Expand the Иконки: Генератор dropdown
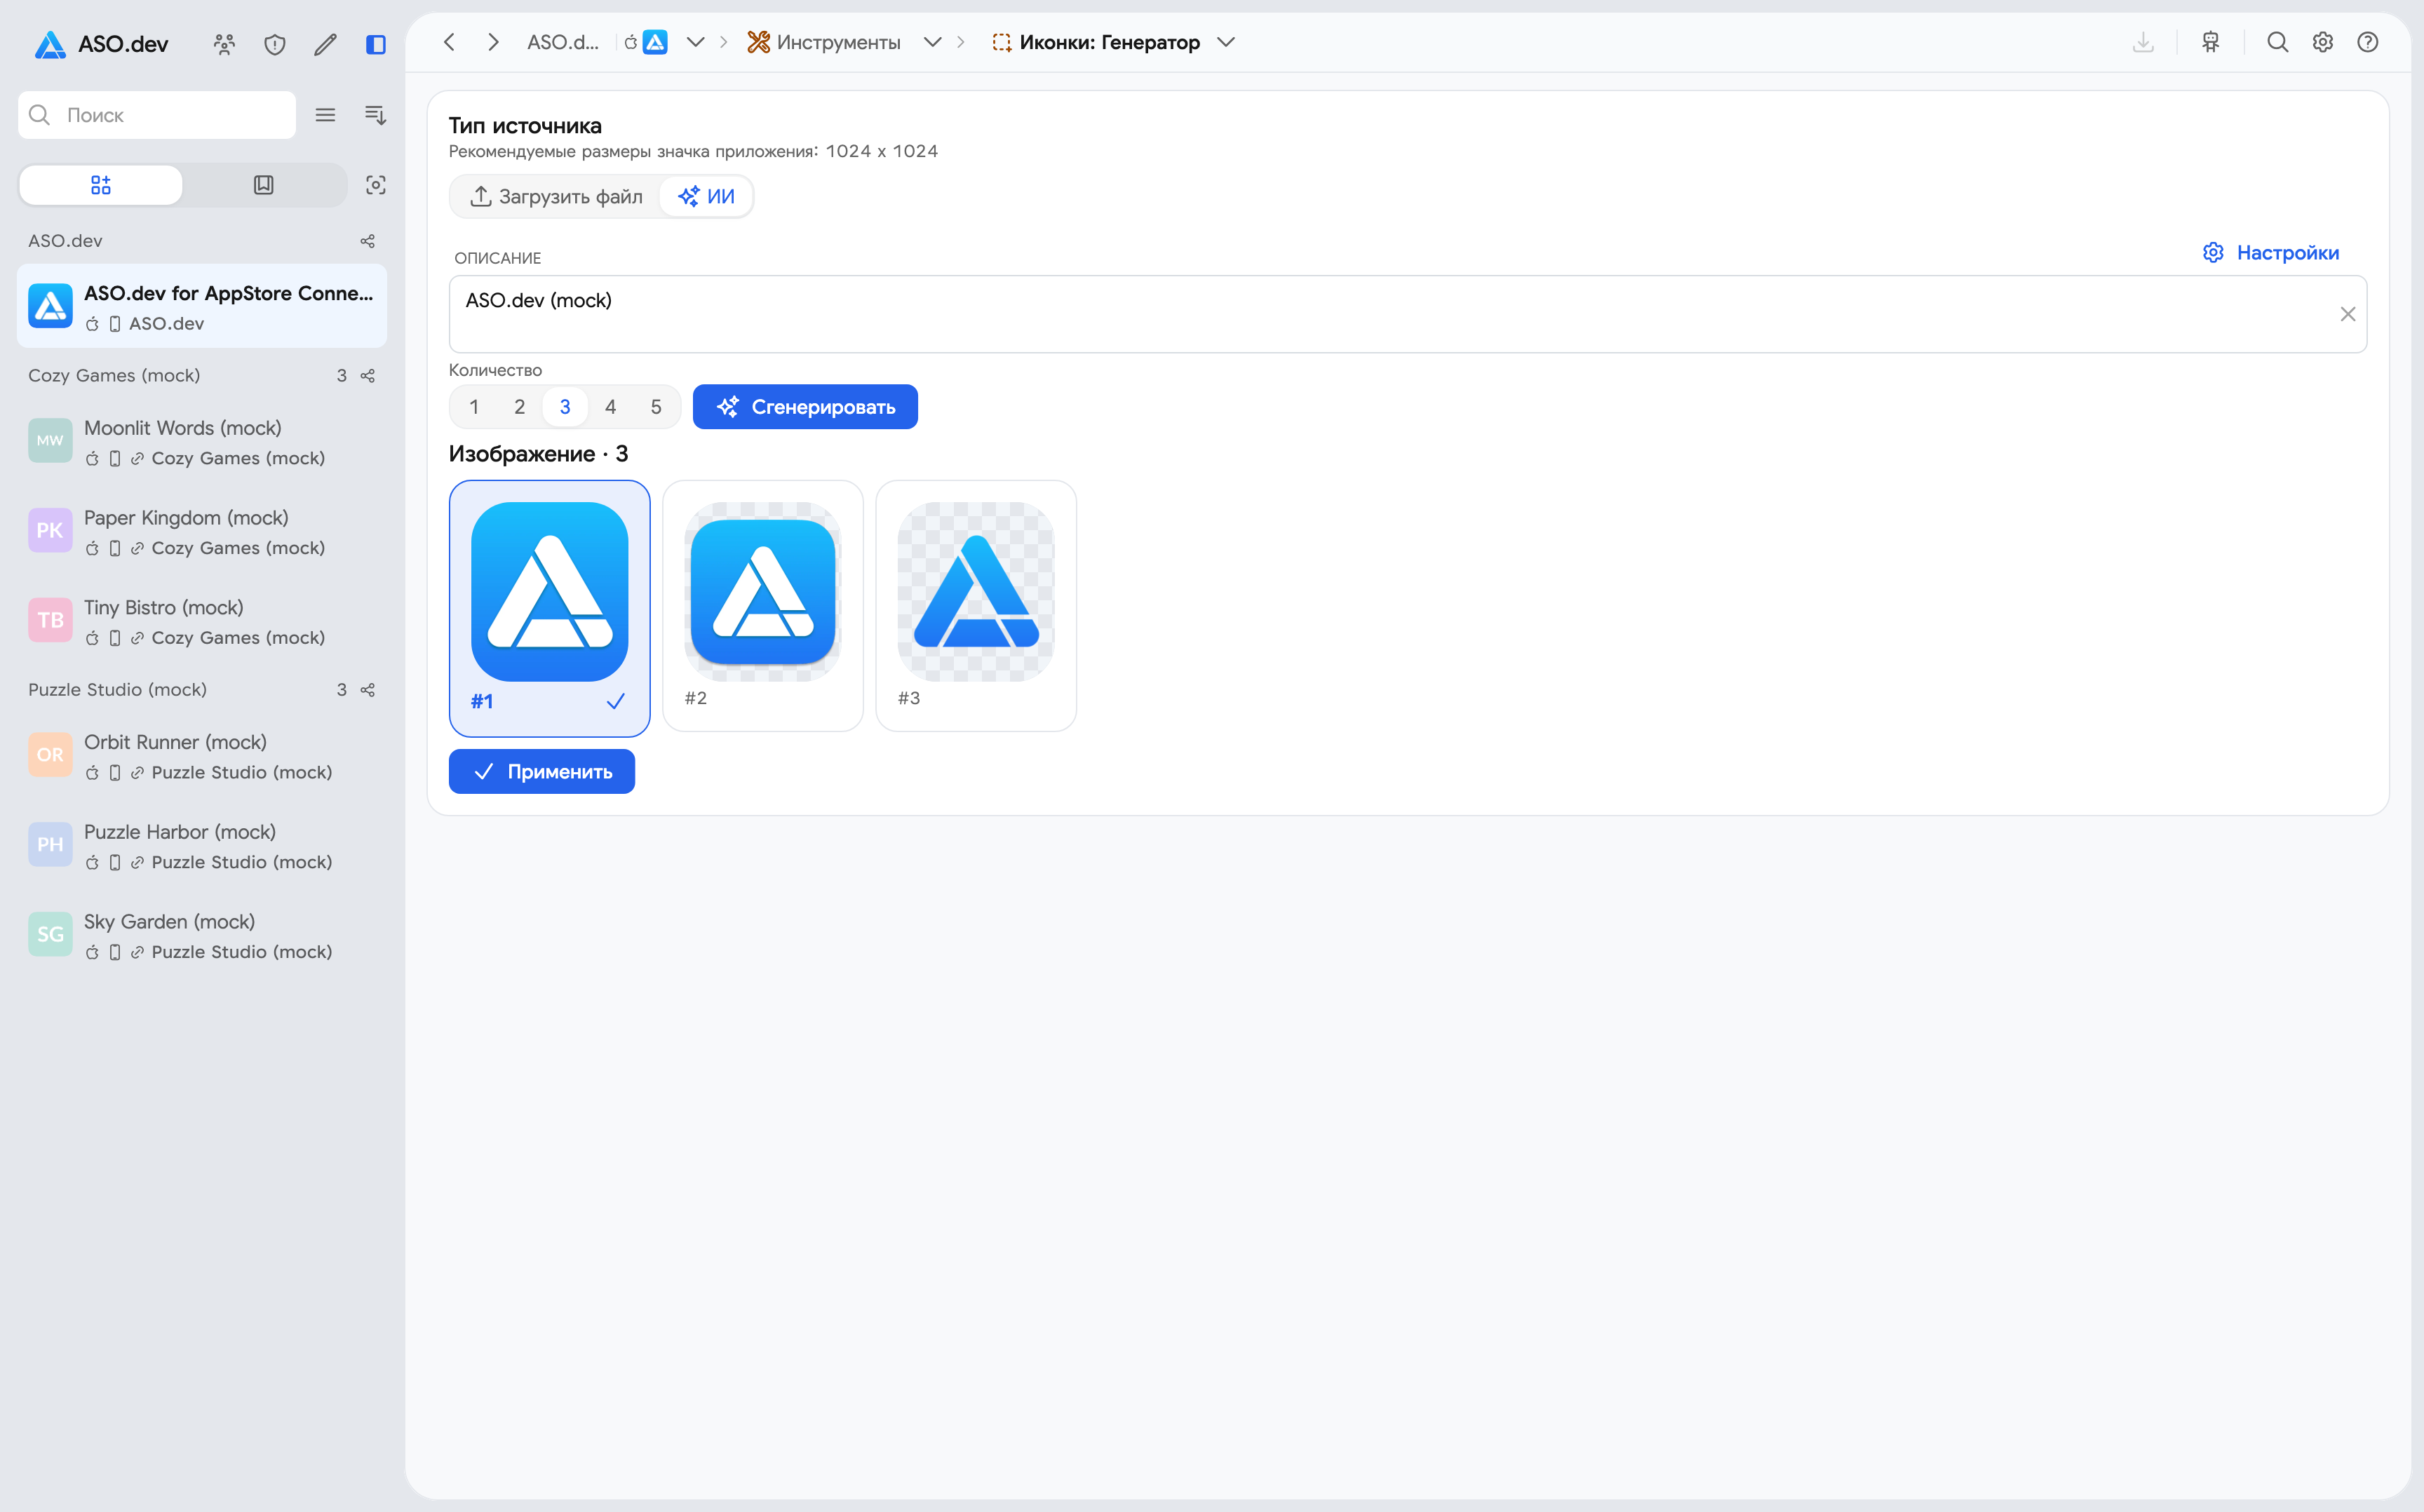Screen dimensions: 2424x1512 tap(1226, 42)
